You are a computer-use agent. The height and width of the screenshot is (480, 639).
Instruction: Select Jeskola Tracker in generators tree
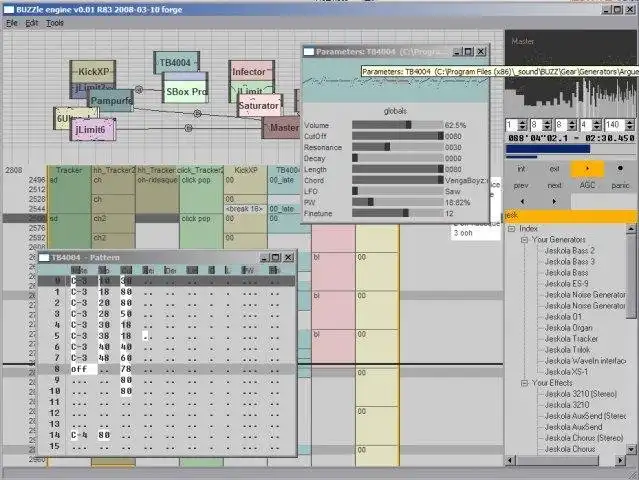[x=571, y=339]
